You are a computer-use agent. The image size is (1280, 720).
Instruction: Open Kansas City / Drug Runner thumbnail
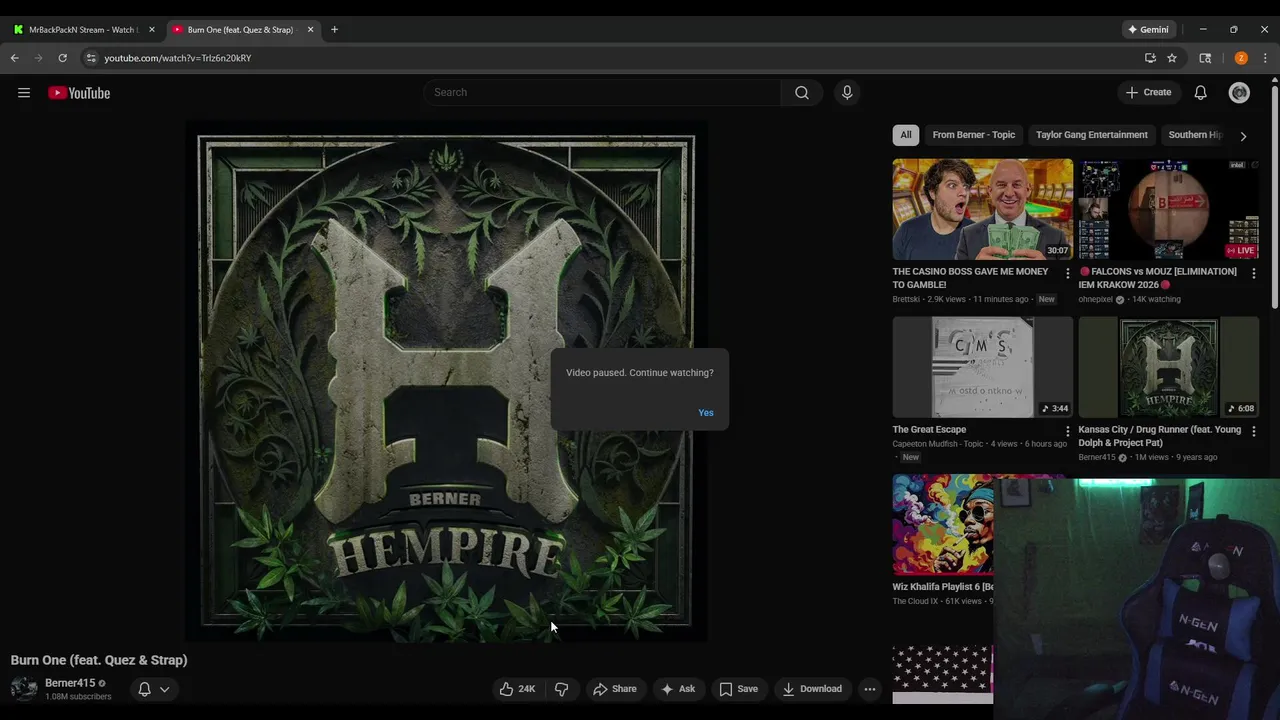point(1168,367)
